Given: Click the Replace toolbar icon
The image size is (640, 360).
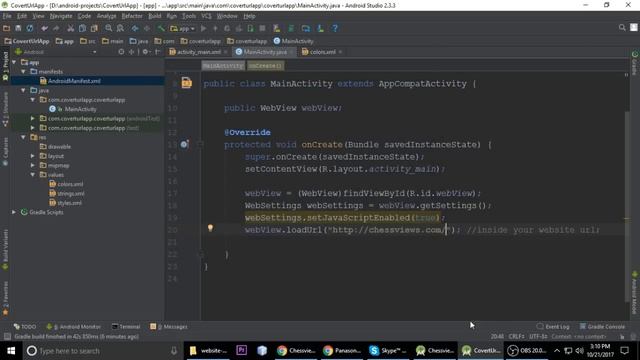Looking at the screenshot, I should coord(120,28).
